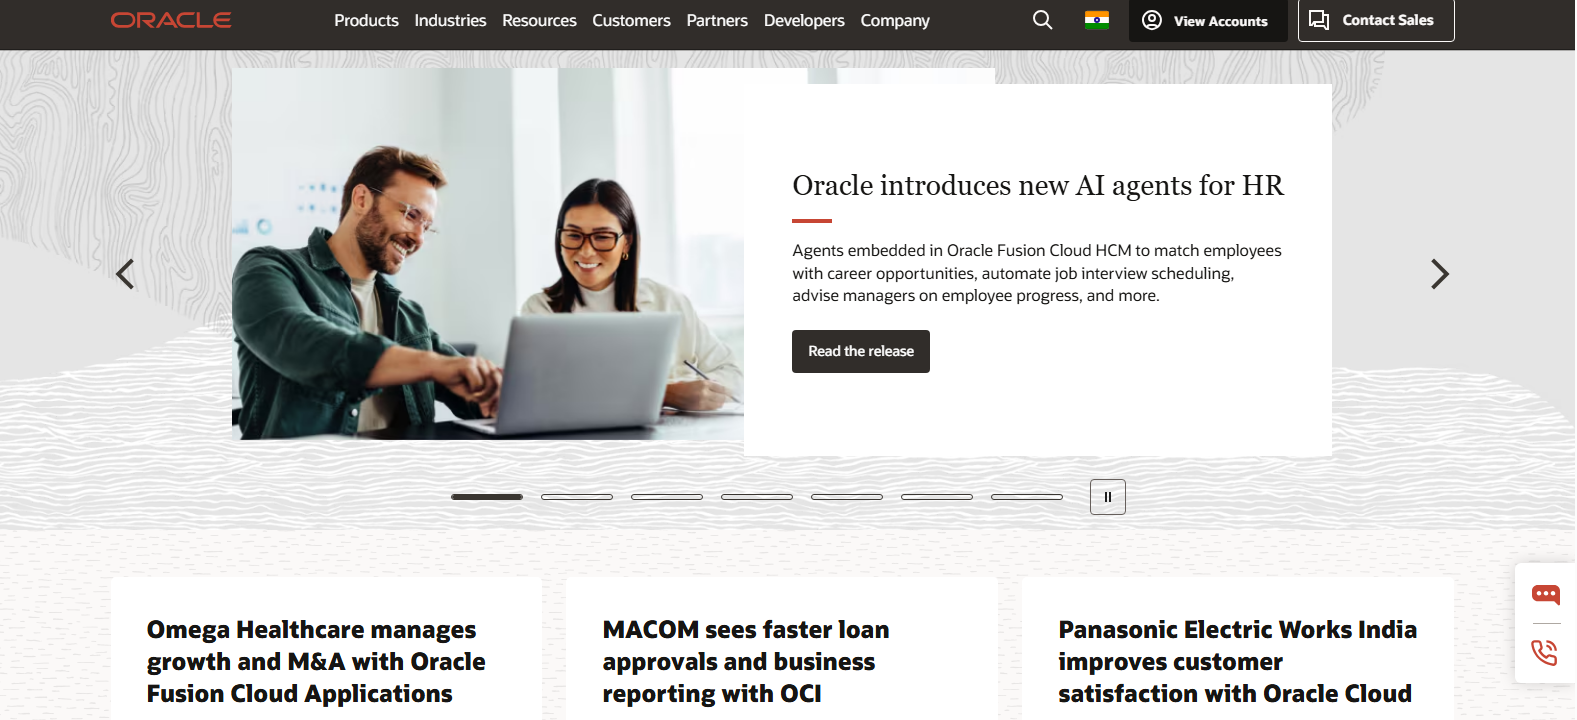Open the red chat bubble icon
This screenshot has width=1577, height=720.
point(1545,595)
